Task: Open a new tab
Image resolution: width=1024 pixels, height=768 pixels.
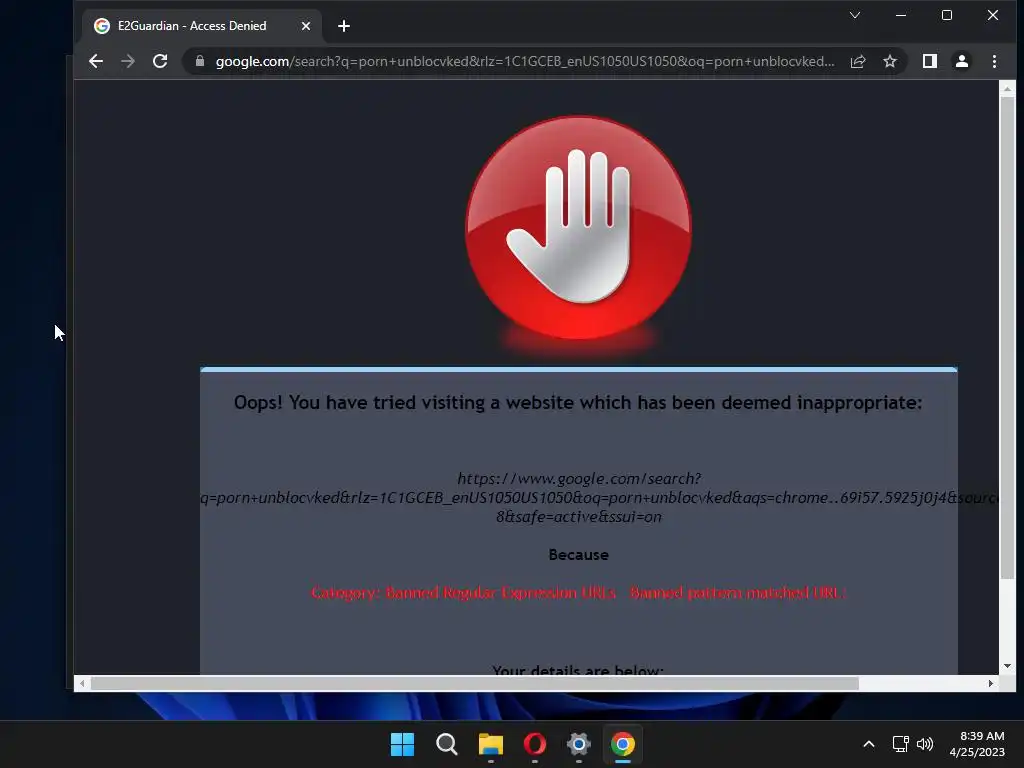Action: pyautogui.click(x=344, y=26)
